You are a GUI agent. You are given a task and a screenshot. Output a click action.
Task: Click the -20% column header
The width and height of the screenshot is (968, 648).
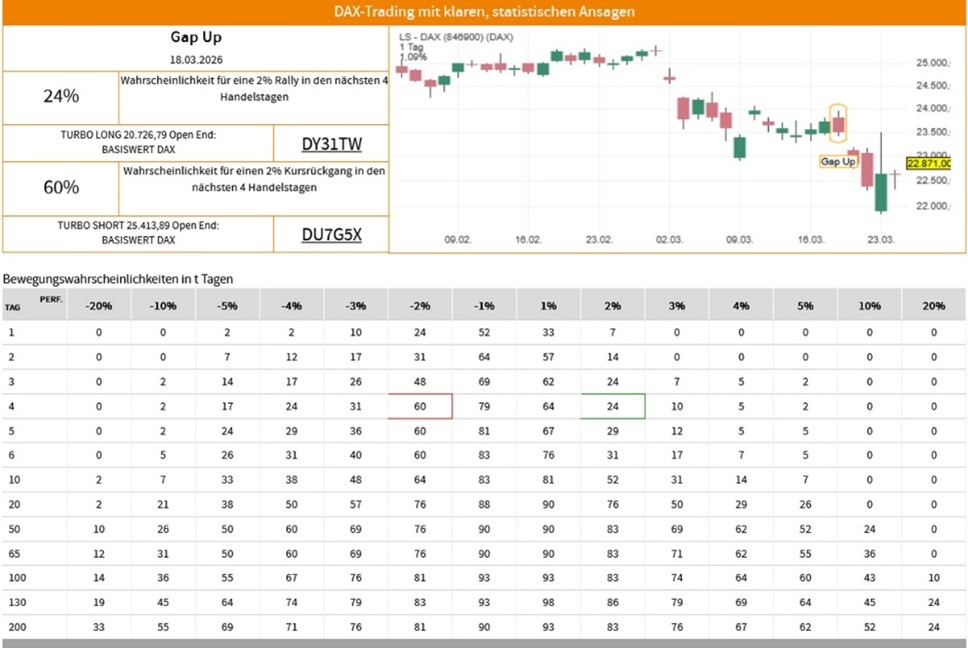[98, 305]
